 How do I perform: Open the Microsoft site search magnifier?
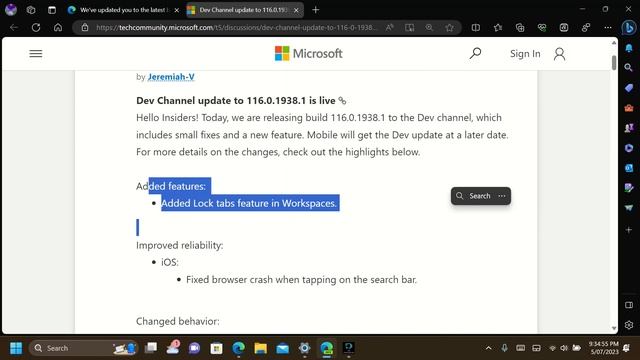pos(476,53)
